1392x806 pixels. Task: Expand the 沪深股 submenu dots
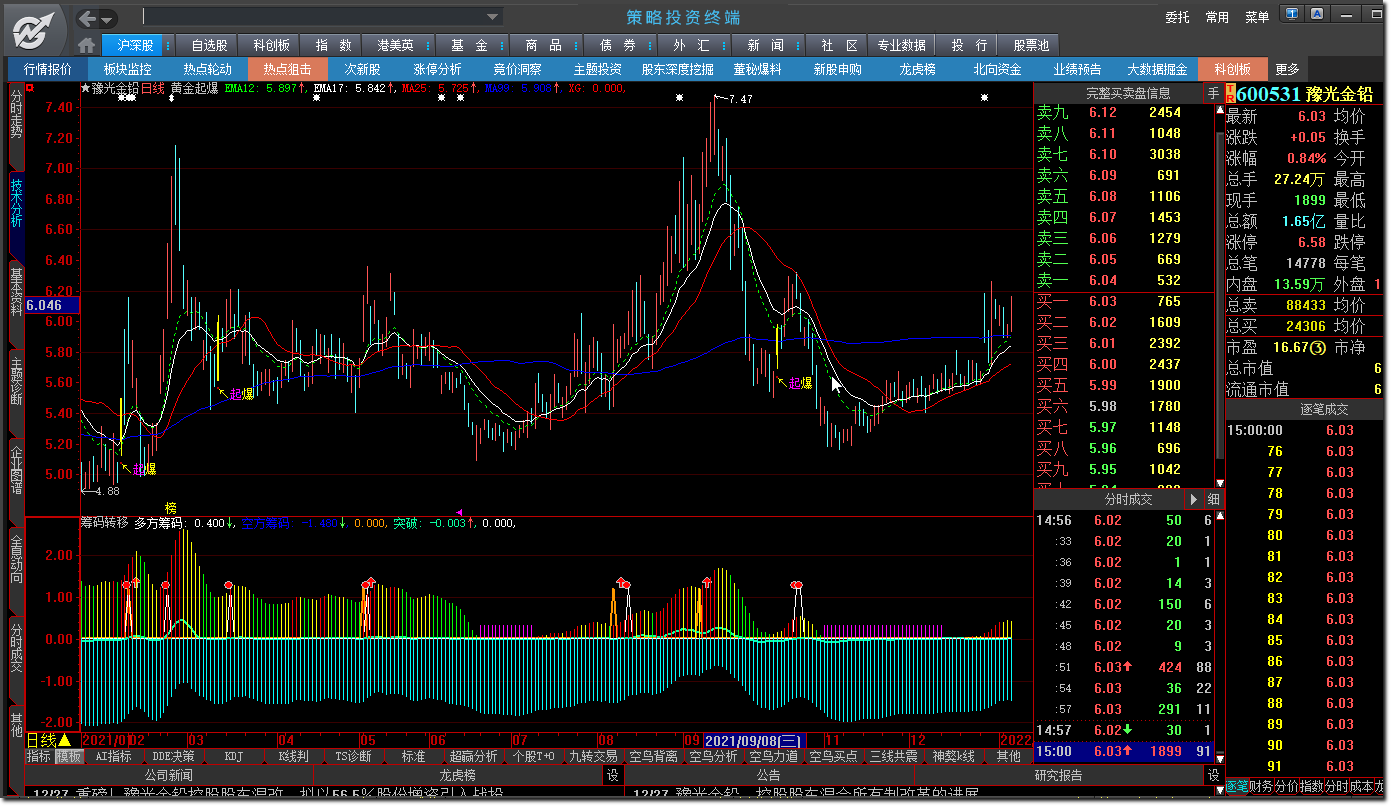tap(168, 45)
